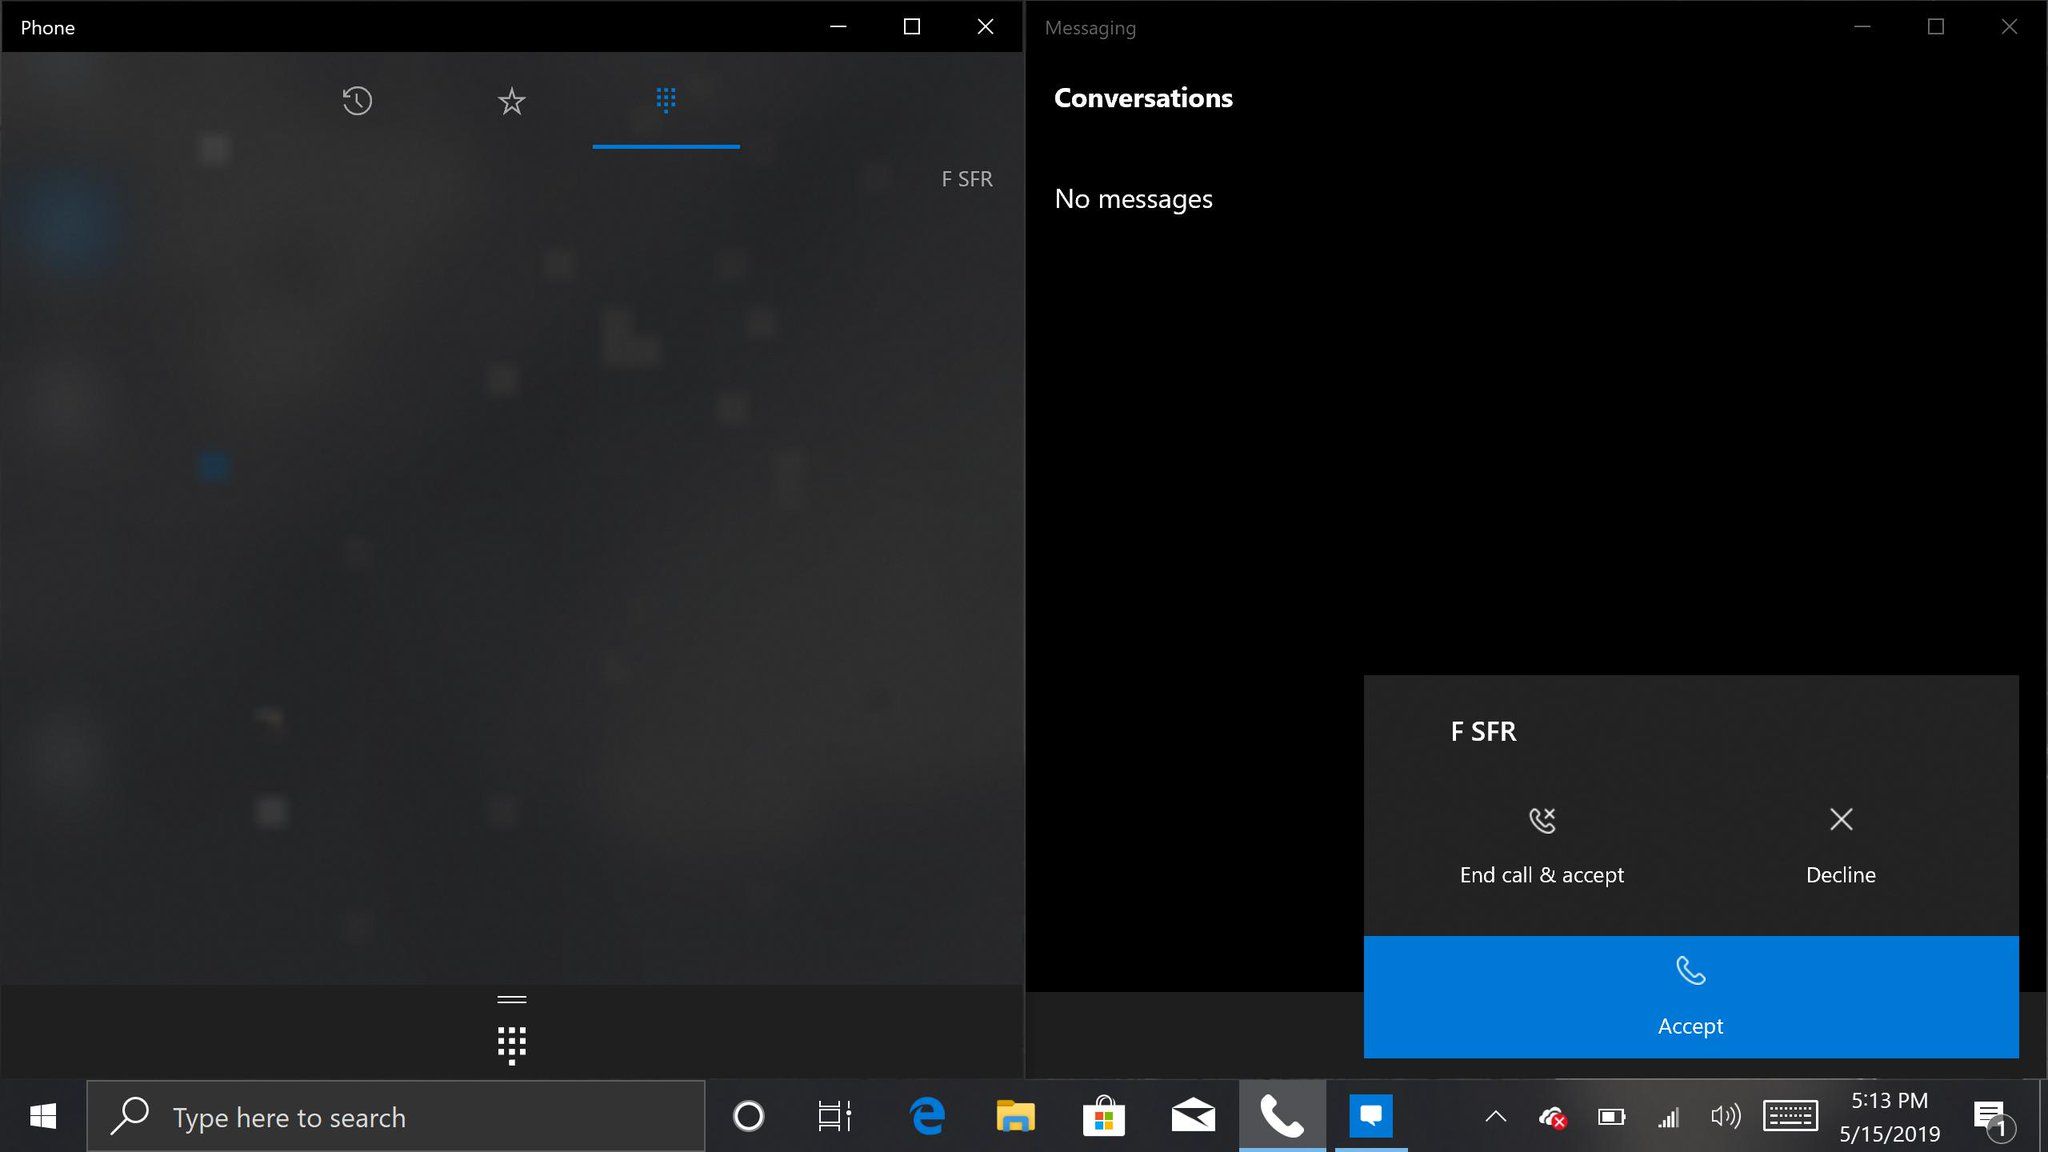This screenshot has height=1152, width=2048.
Task: Minimize the Phone window
Action: coord(838,27)
